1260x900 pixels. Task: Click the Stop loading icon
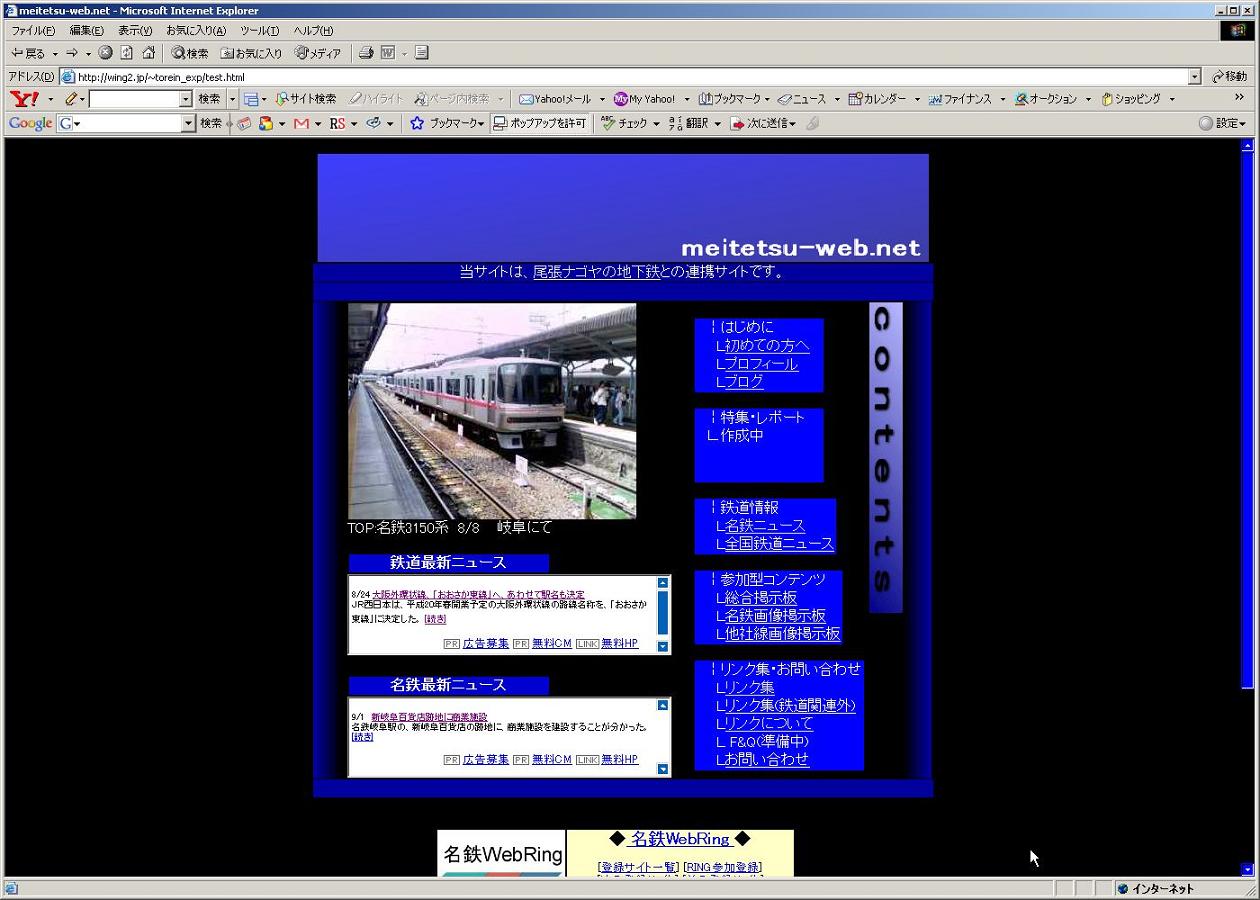click(x=105, y=53)
